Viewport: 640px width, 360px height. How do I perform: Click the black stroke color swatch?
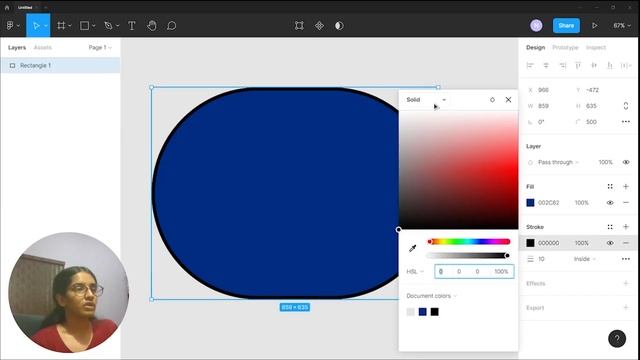click(x=530, y=243)
